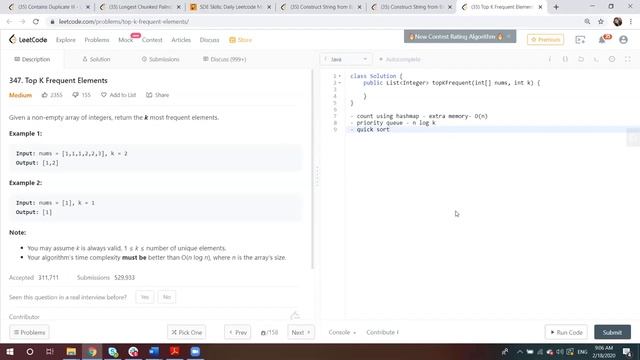Collapse code fold arrow on line 2

click(x=340, y=82)
